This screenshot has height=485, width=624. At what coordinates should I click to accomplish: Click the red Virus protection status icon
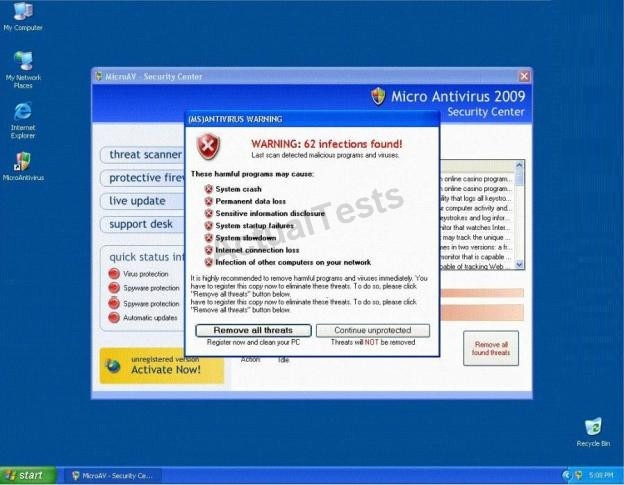click(114, 273)
